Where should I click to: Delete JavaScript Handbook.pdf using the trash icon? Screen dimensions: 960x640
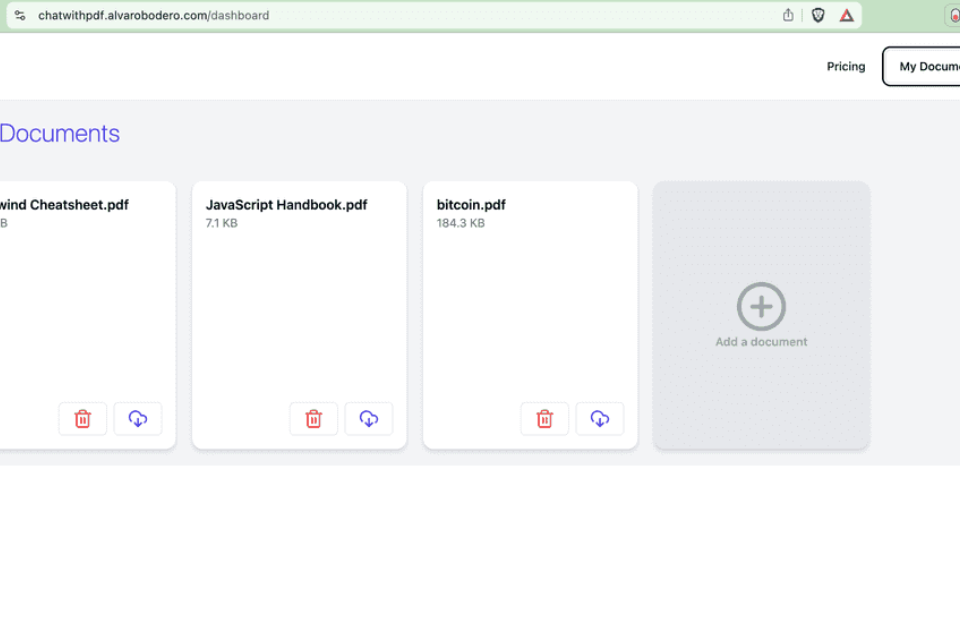pyautogui.click(x=314, y=419)
